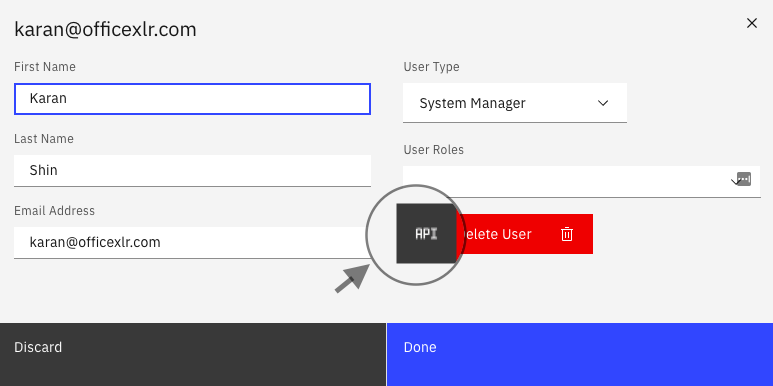Expand the User Roles multi-select field
The width and height of the screenshot is (773, 386).
pos(582,182)
